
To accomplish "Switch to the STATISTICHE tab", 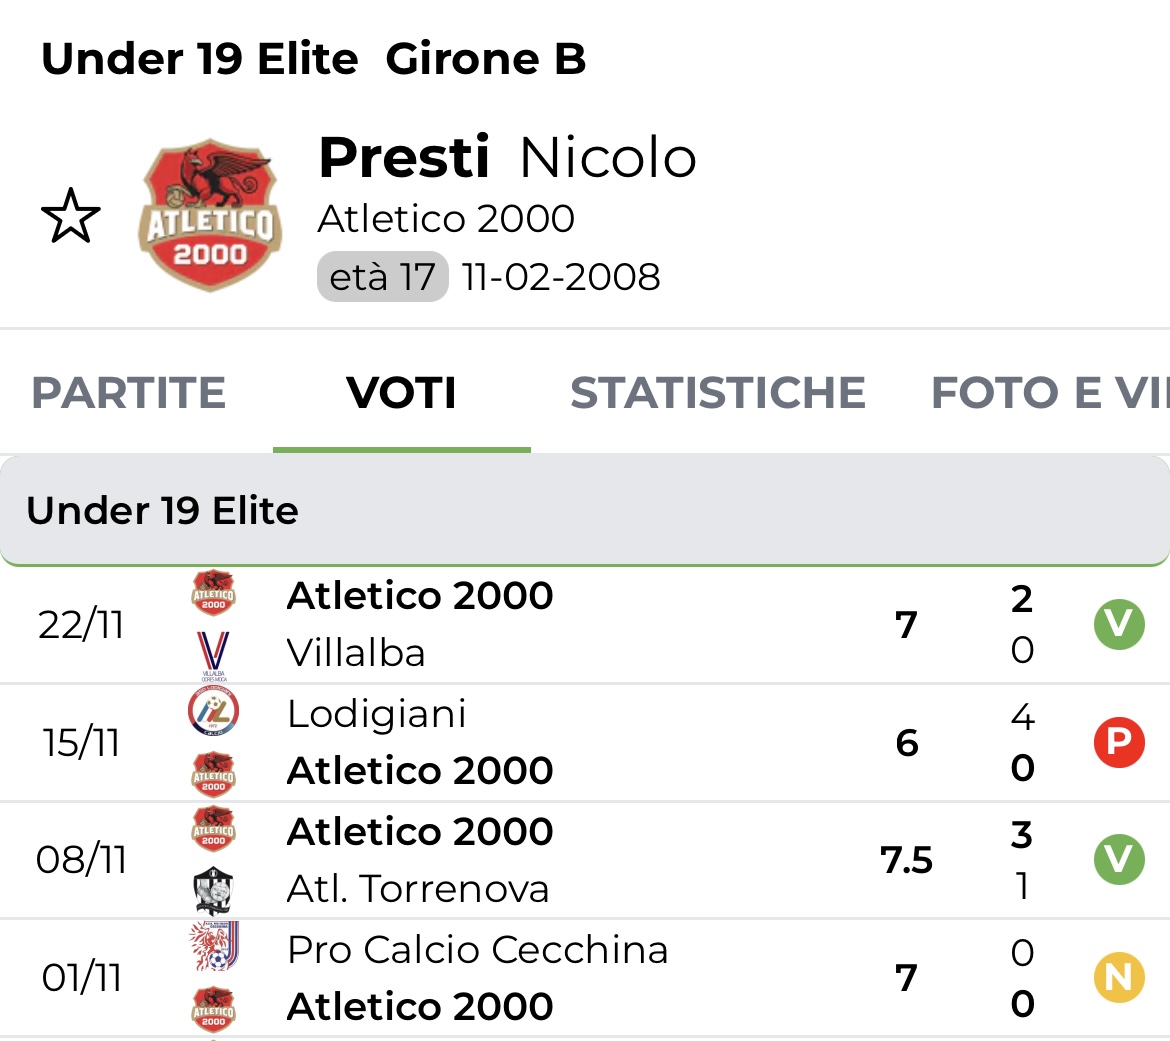I will [717, 393].
